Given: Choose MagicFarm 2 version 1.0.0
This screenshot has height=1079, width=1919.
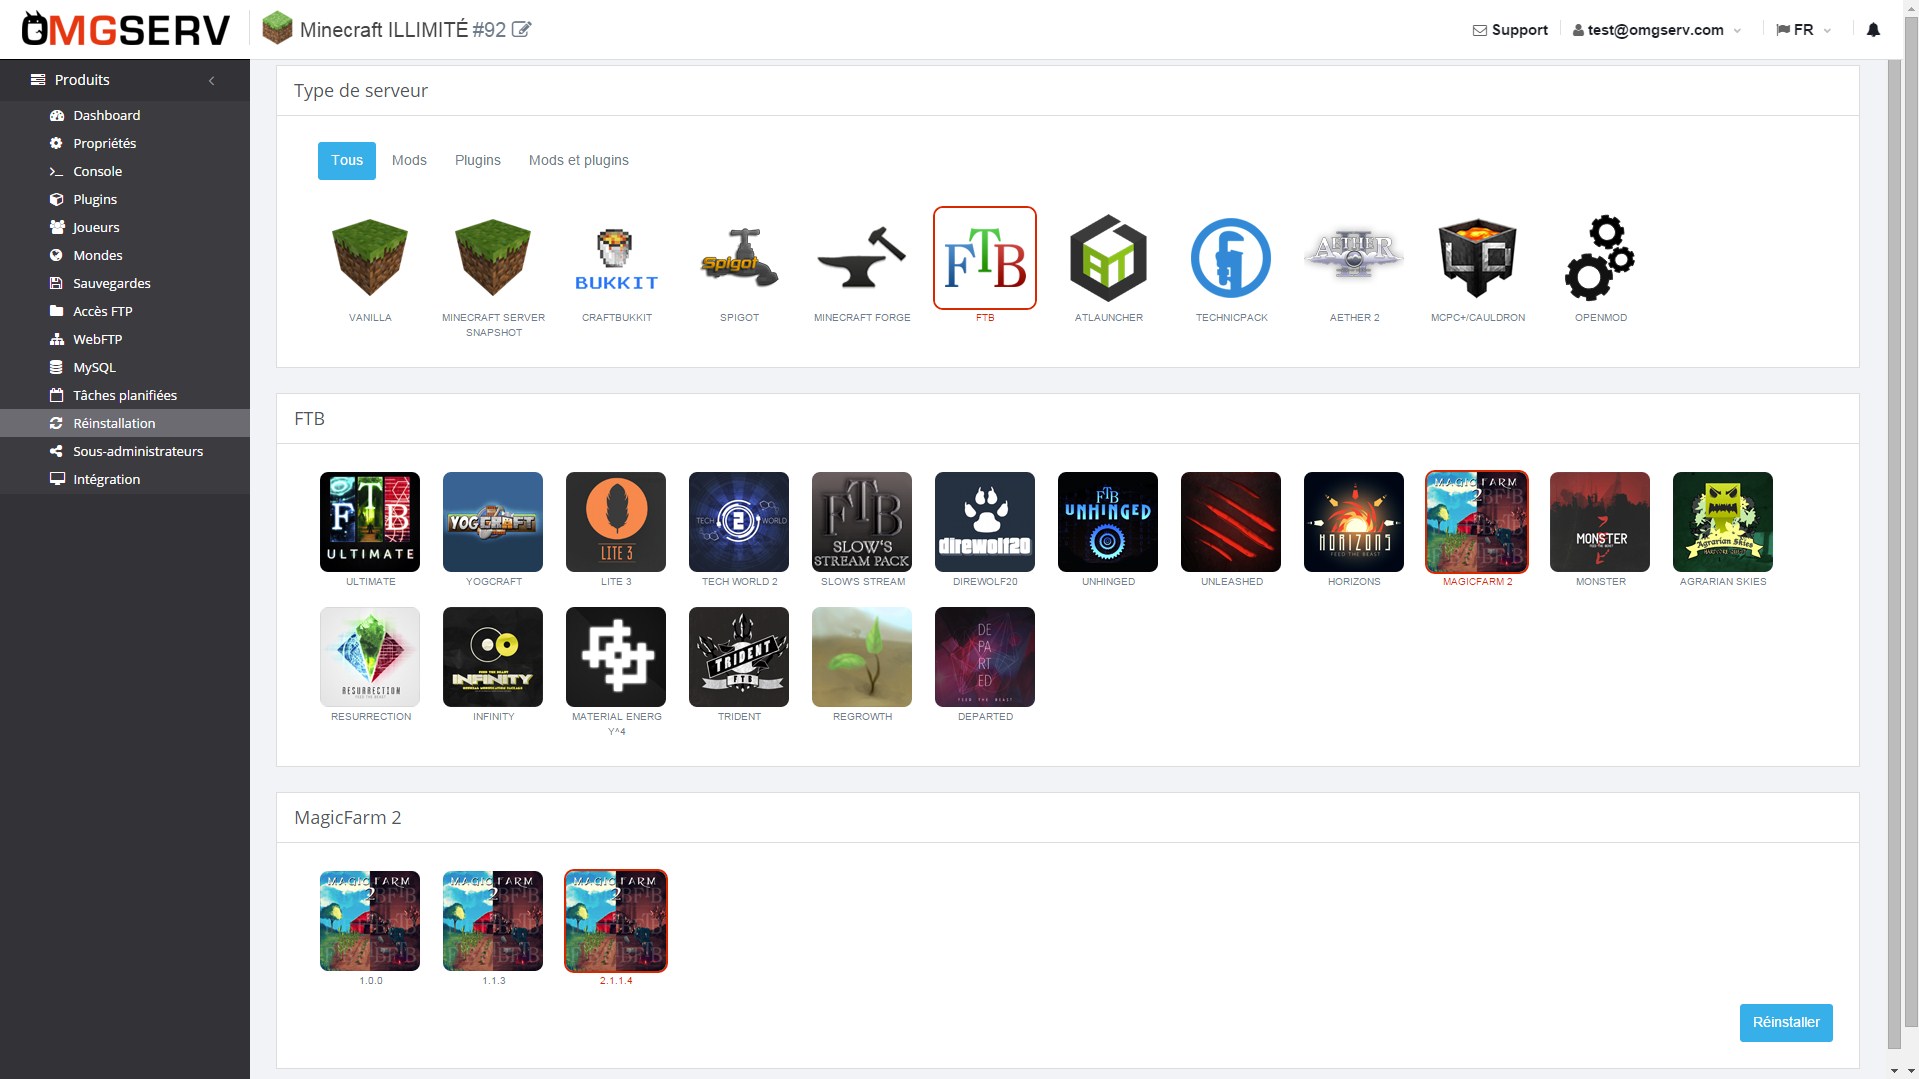Looking at the screenshot, I should tap(370, 921).
